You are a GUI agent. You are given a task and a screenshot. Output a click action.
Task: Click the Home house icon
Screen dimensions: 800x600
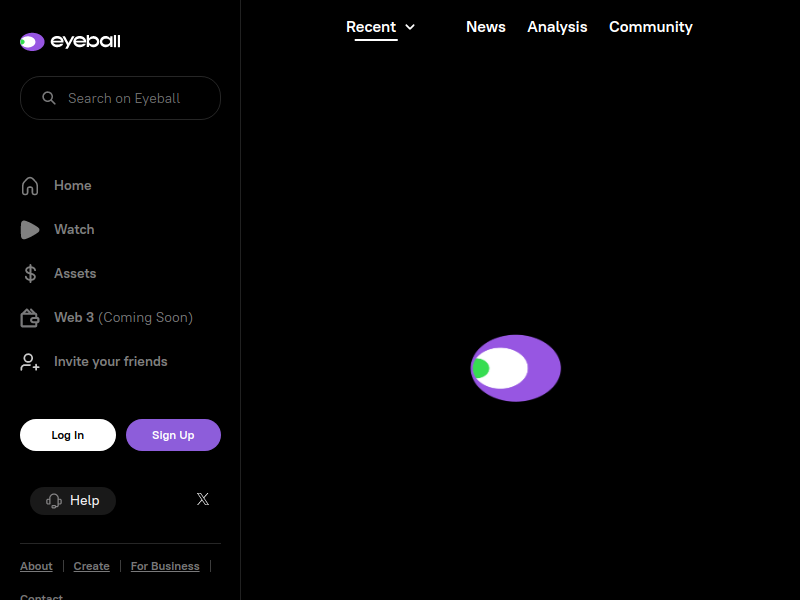pyautogui.click(x=30, y=186)
